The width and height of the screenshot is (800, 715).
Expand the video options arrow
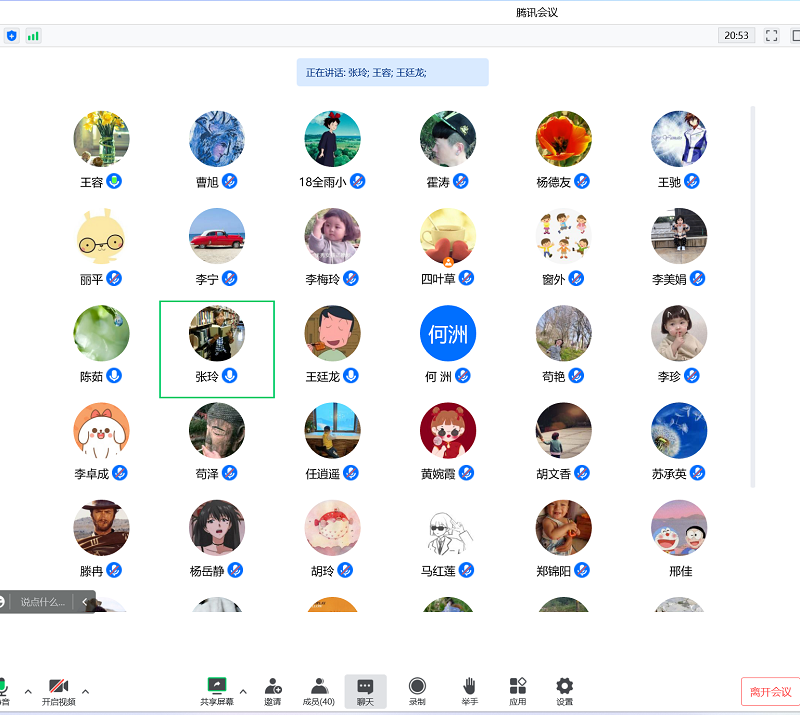tap(85, 690)
